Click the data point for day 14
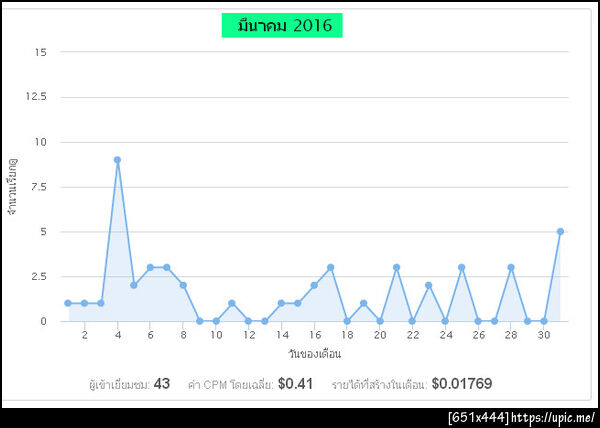Viewport: 600px width, 428px height. click(281, 303)
